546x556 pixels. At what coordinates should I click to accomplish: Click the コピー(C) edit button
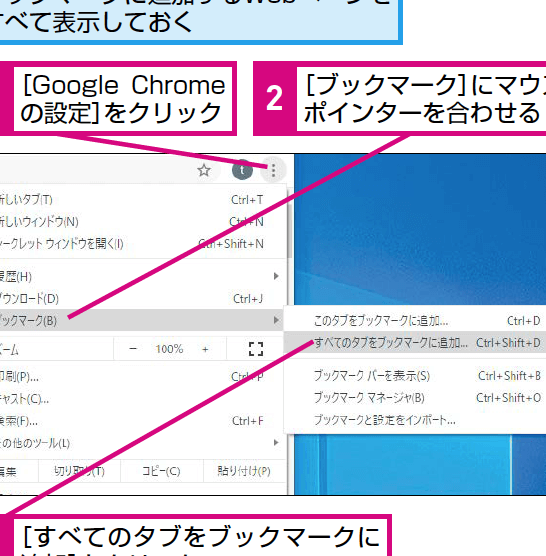[162, 471]
